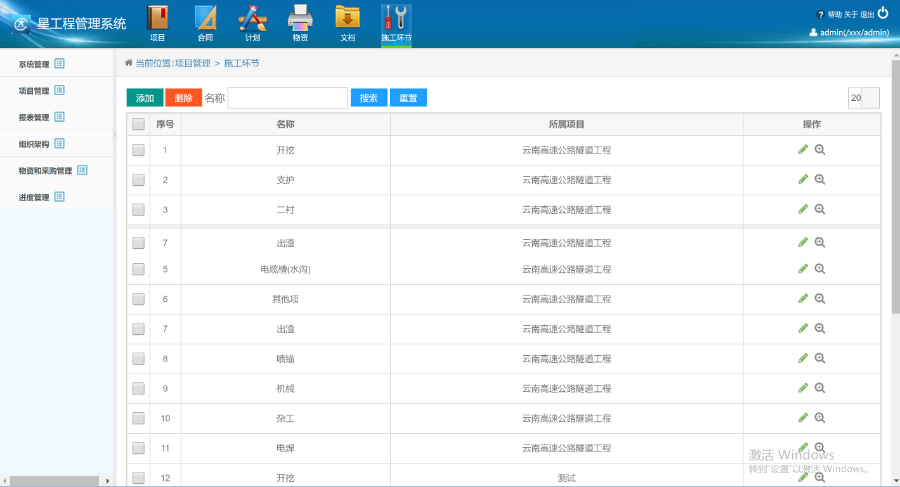Expand 系统管理 in the sidebar
Image resolution: width=900 pixels, height=487 pixels.
40,64
